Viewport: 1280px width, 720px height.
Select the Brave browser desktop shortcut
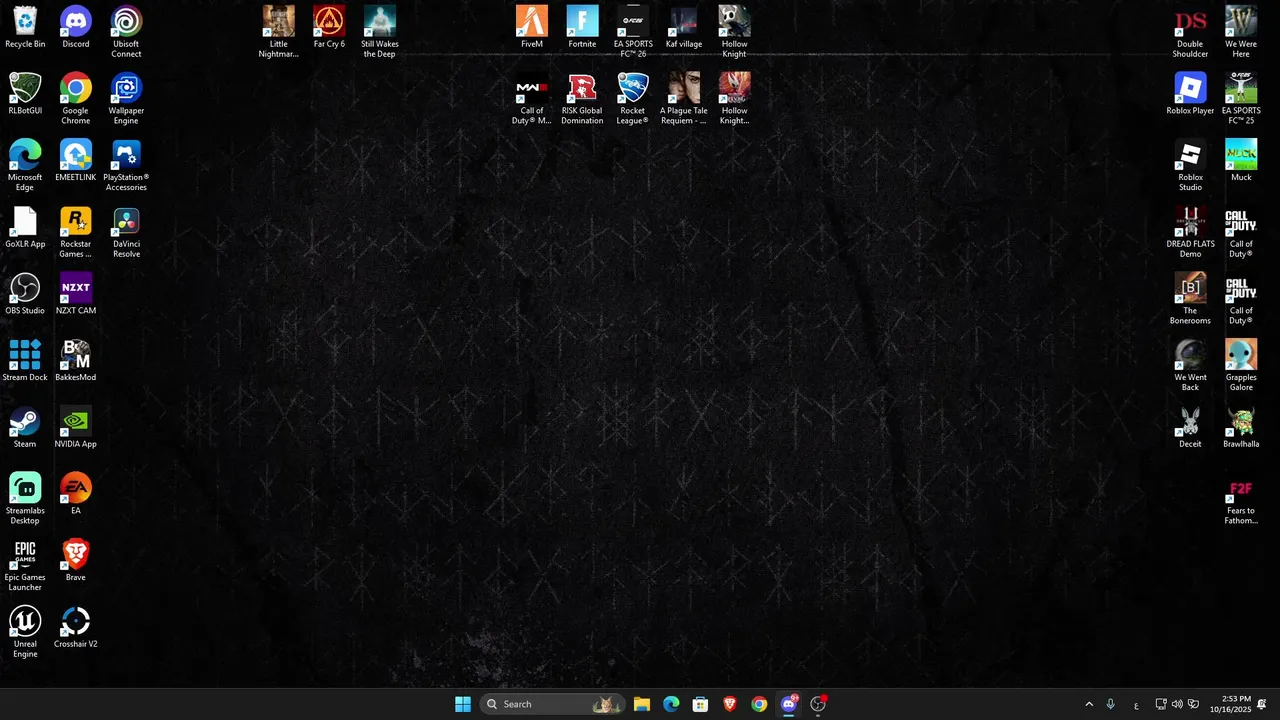click(76, 561)
